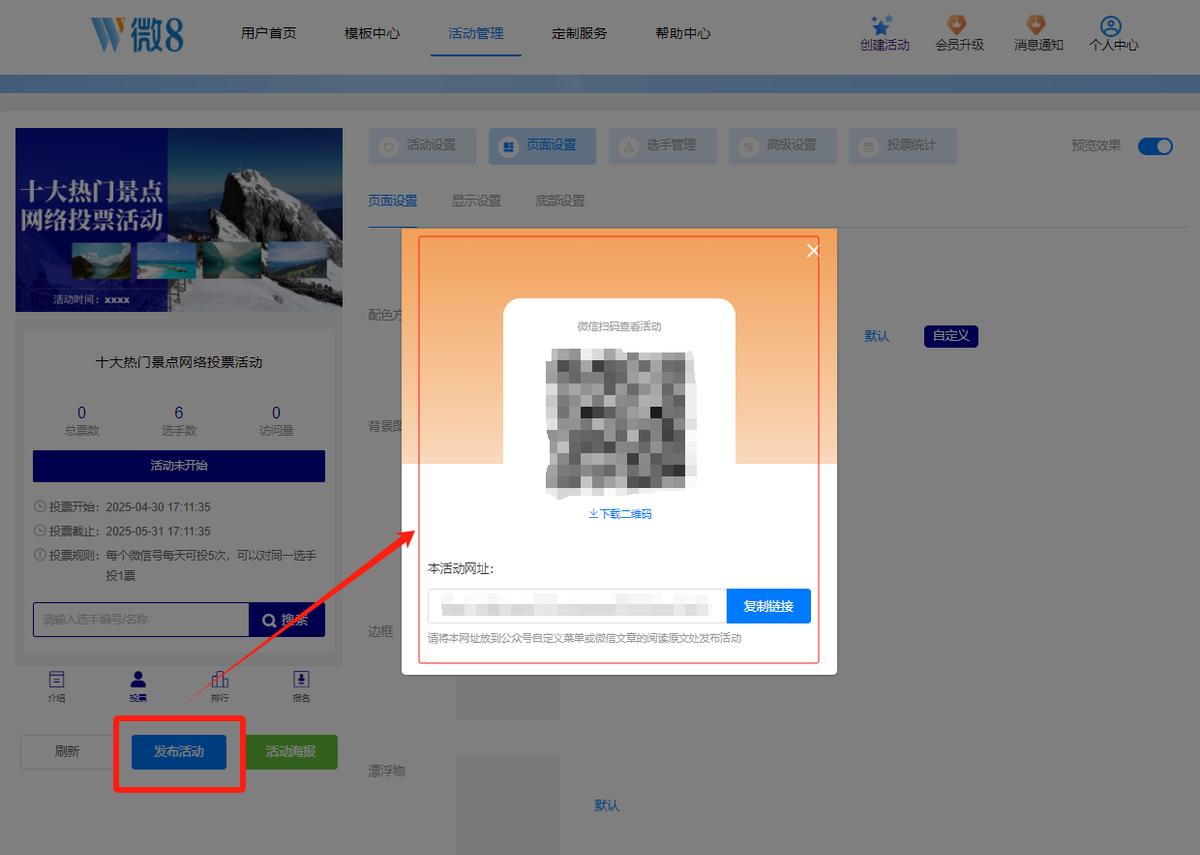Image resolution: width=1200 pixels, height=855 pixels.
Task: Select the 底部设置 sub-tab
Action: (560, 201)
